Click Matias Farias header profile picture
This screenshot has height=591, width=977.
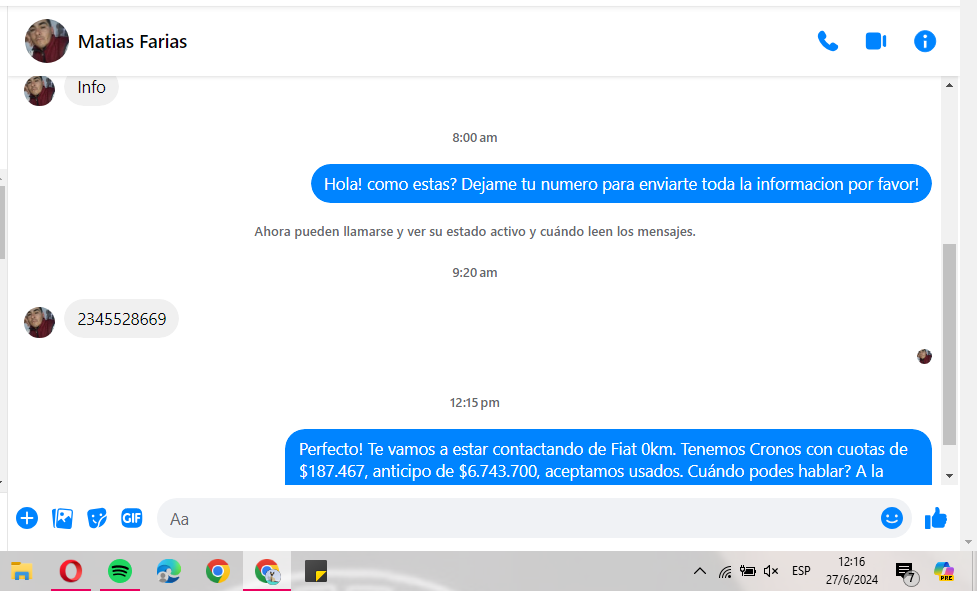point(46,41)
